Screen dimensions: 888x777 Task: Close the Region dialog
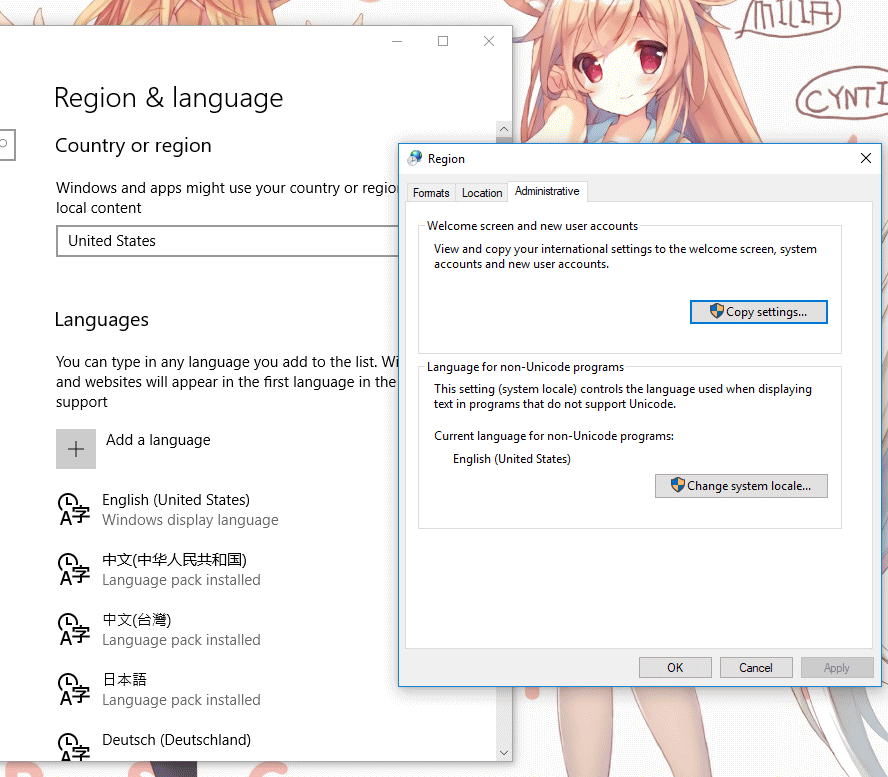coord(866,158)
